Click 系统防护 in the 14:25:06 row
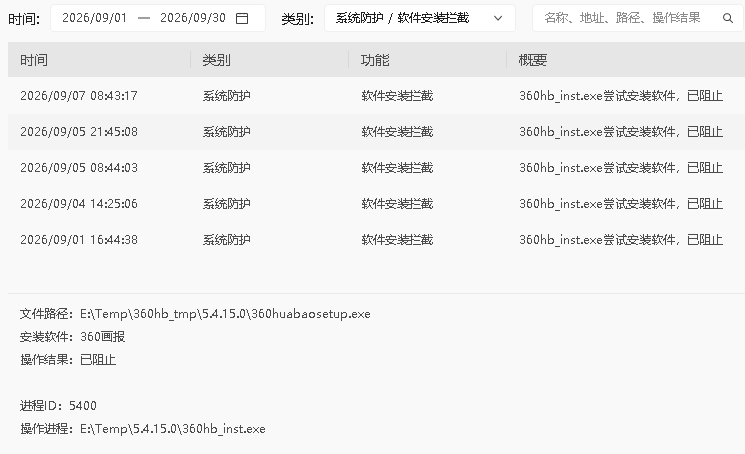Viewport: 745px width, 454px height. pos(227,204)
